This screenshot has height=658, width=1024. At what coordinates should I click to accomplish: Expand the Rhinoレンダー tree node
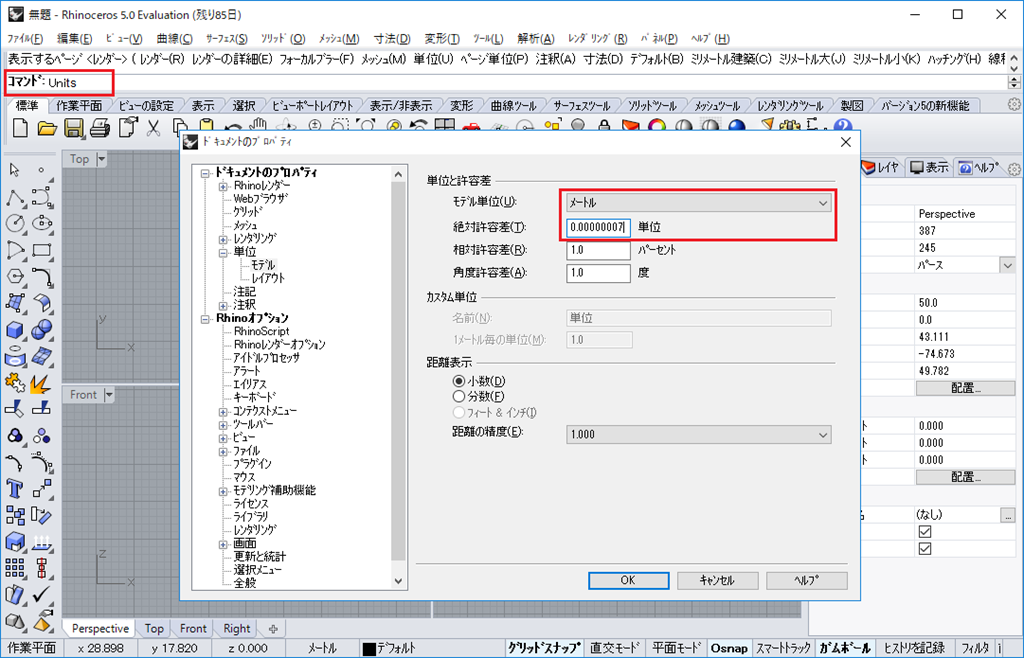(x=223, y=186)
